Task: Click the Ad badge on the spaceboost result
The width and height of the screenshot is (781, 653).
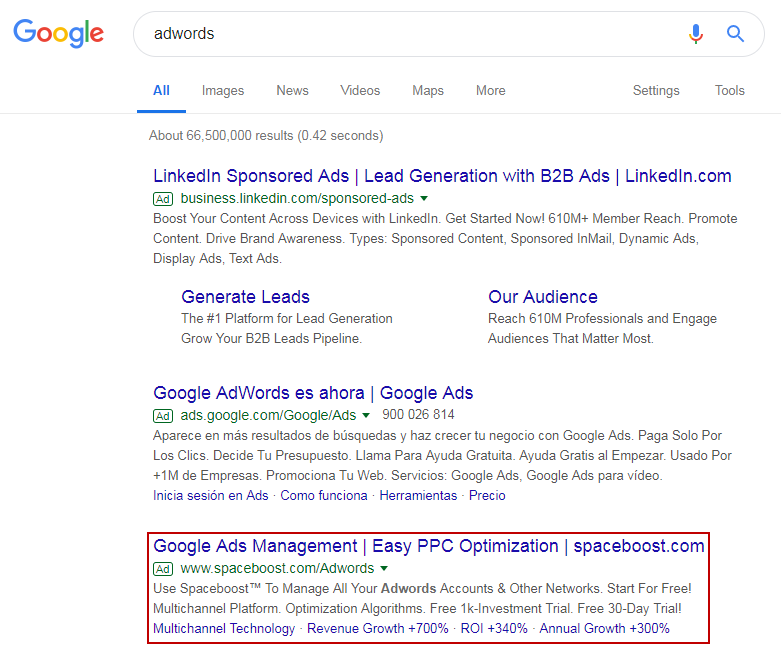Action: click(163, 568)
